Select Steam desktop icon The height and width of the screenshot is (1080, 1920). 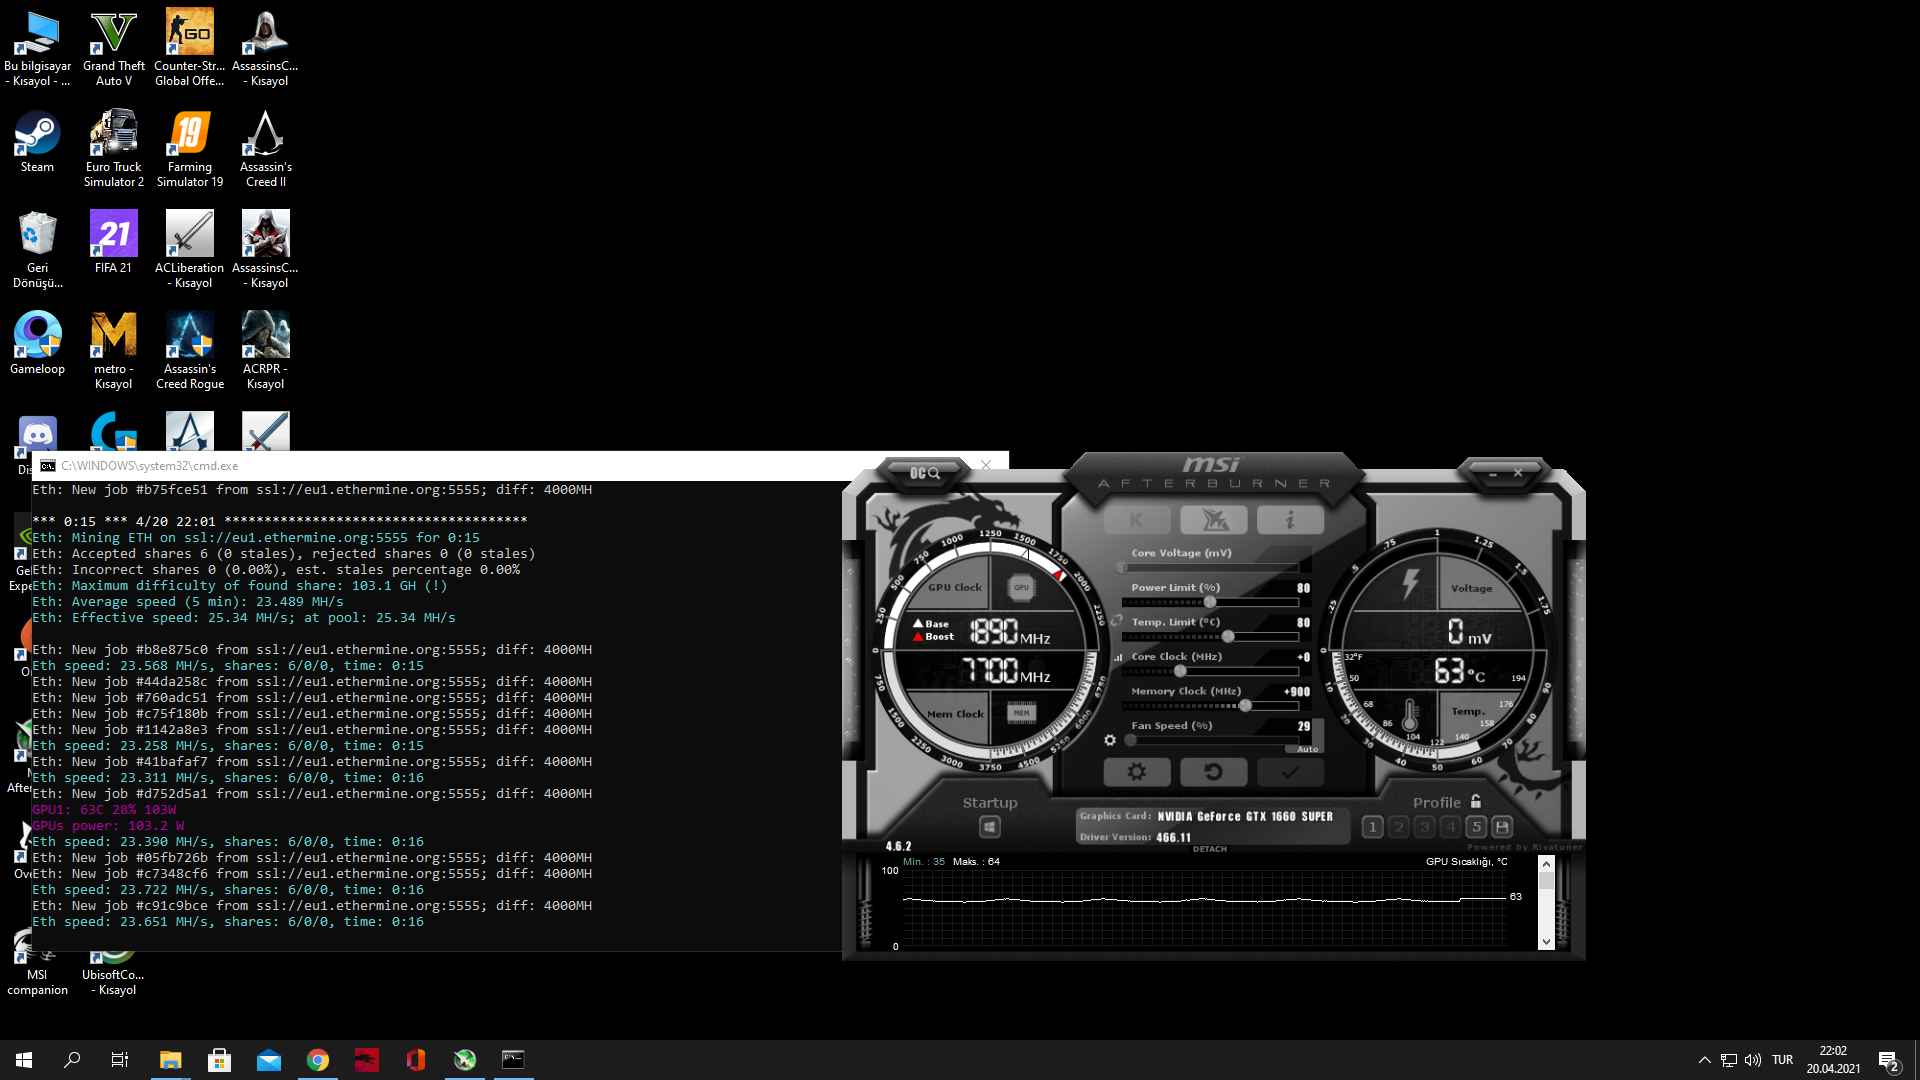coord(37,141)
